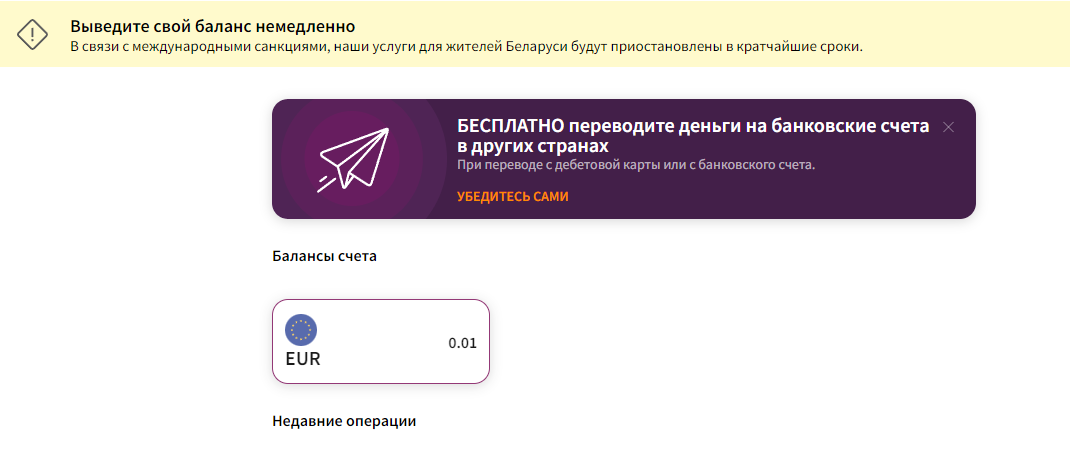Click the 0.01 balance amount
Screen dimensions: 1070x456
[x=462, y=343]
